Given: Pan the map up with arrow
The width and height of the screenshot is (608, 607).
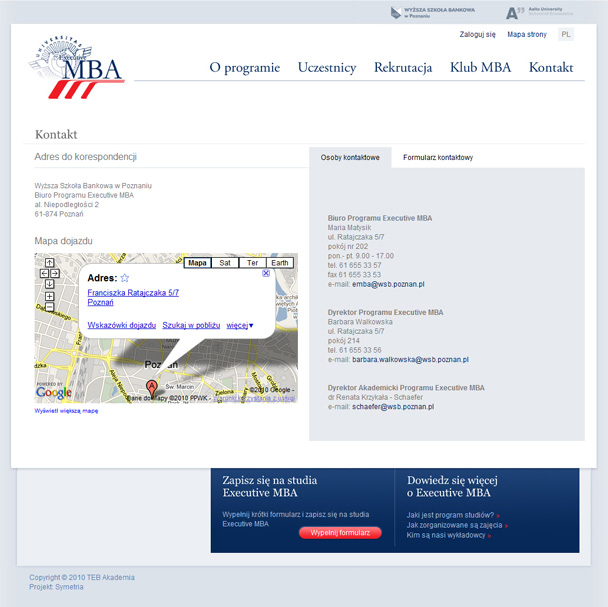Looking at the screenshot, I should tap(50, 263).
